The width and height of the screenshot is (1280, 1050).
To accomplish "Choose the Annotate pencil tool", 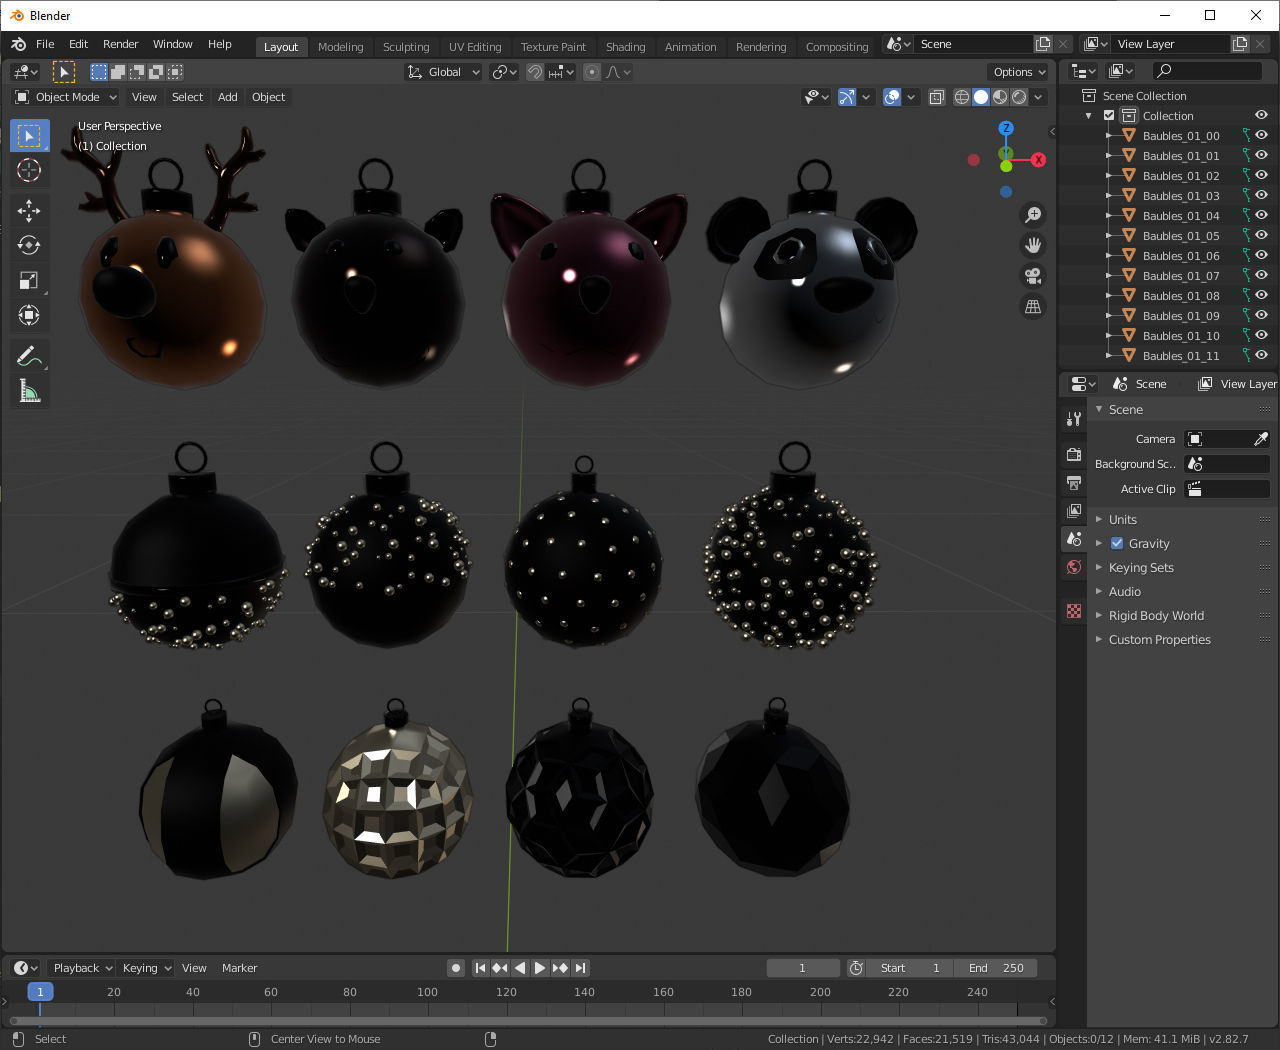I will 29,356.
